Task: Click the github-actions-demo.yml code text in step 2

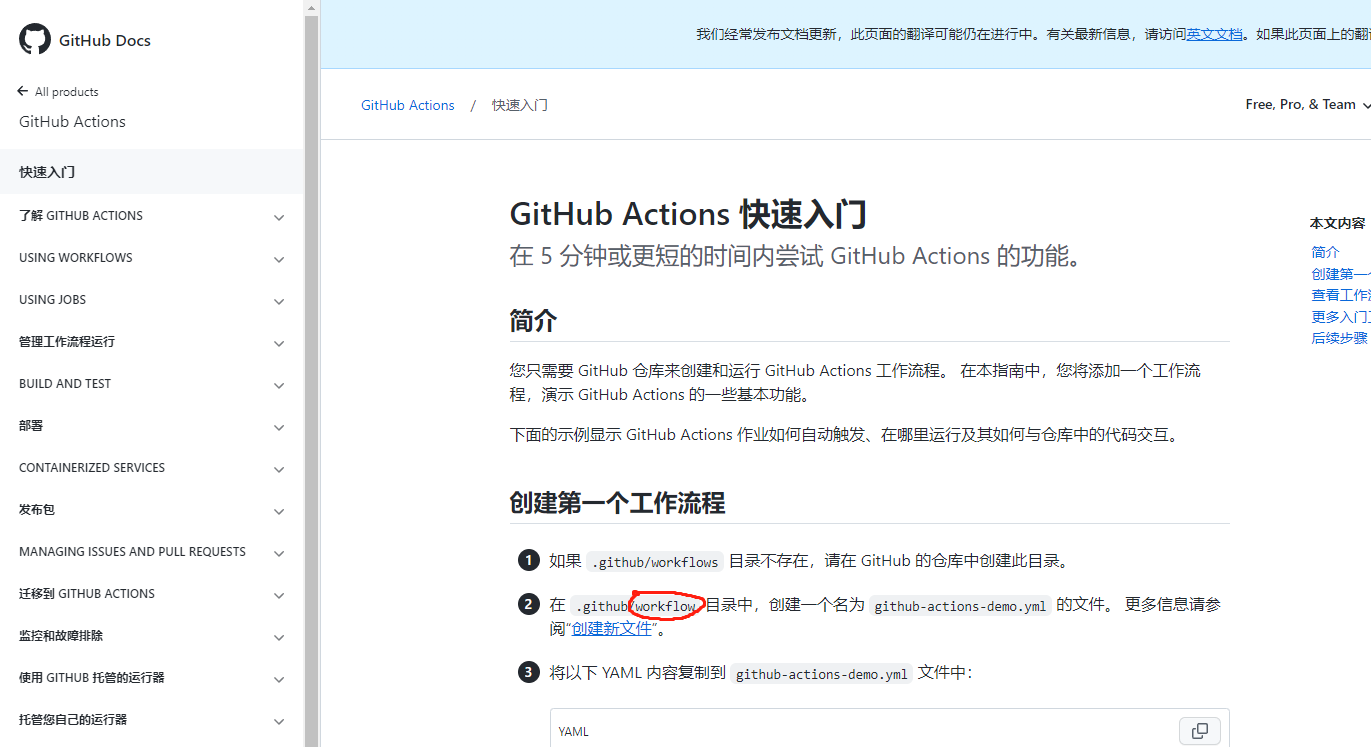Action: point(960,606)
